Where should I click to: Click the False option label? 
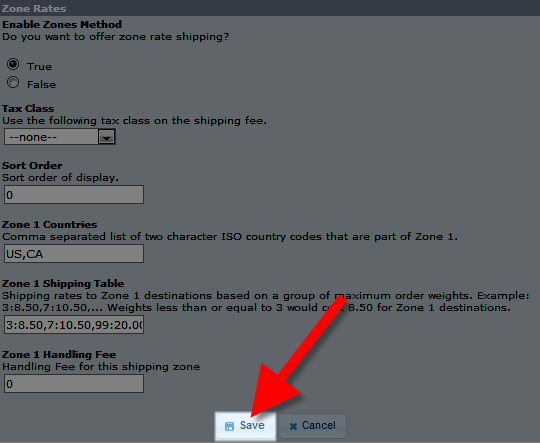click(41, 84)
